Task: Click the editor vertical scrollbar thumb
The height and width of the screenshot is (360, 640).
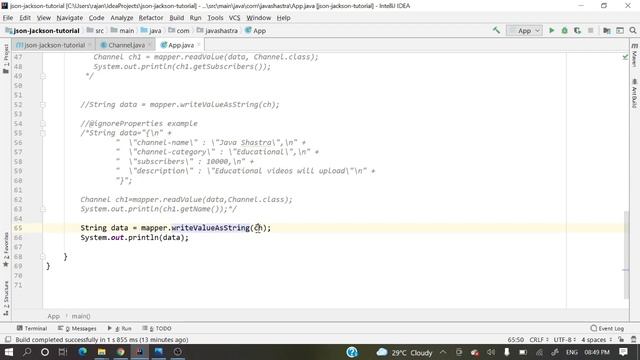Action: coord(626,255)
